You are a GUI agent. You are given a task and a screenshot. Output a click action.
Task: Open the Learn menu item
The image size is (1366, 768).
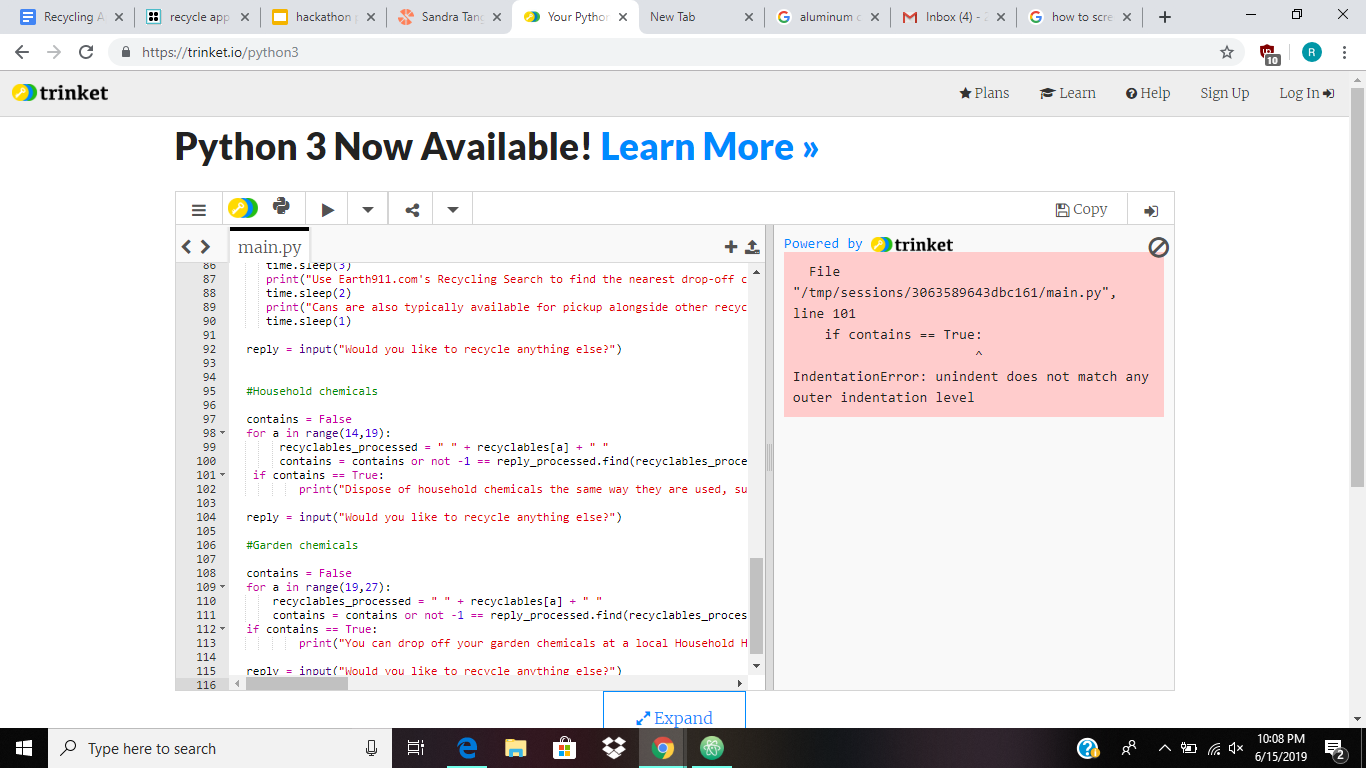tap(1068, 93)
